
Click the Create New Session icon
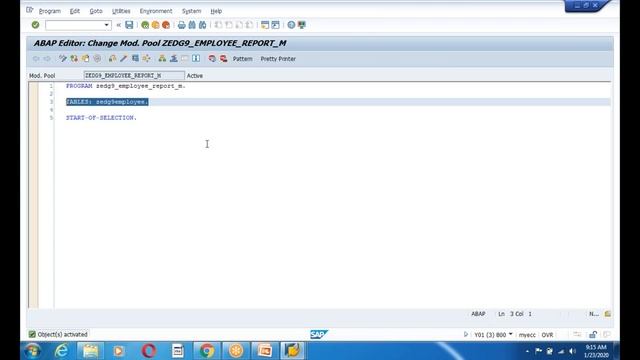point(265,25)
